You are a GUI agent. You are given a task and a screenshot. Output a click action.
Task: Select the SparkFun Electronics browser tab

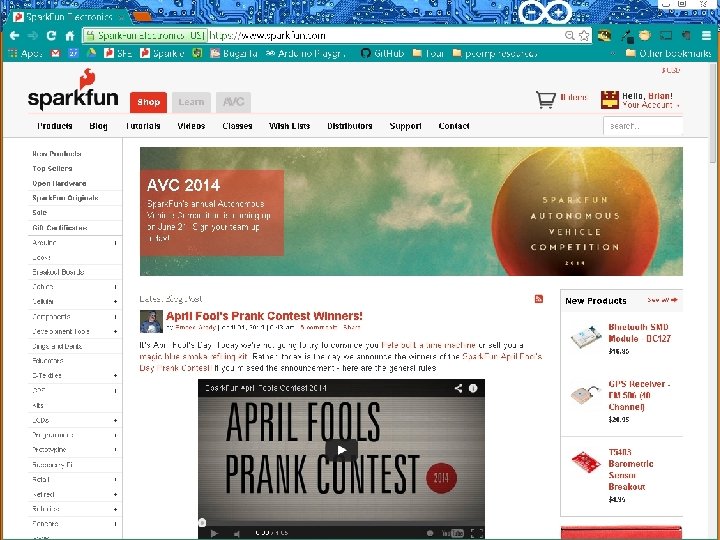coord(69,17)
